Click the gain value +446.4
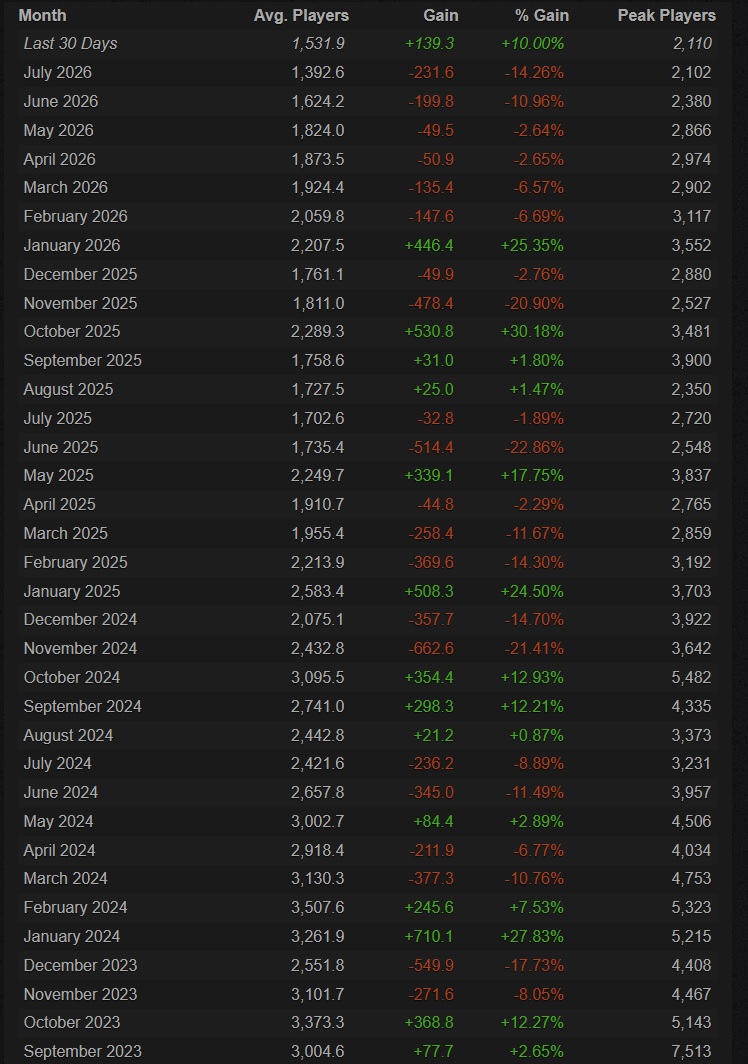This screenshot has height=1064, width=748. [429, 245]
